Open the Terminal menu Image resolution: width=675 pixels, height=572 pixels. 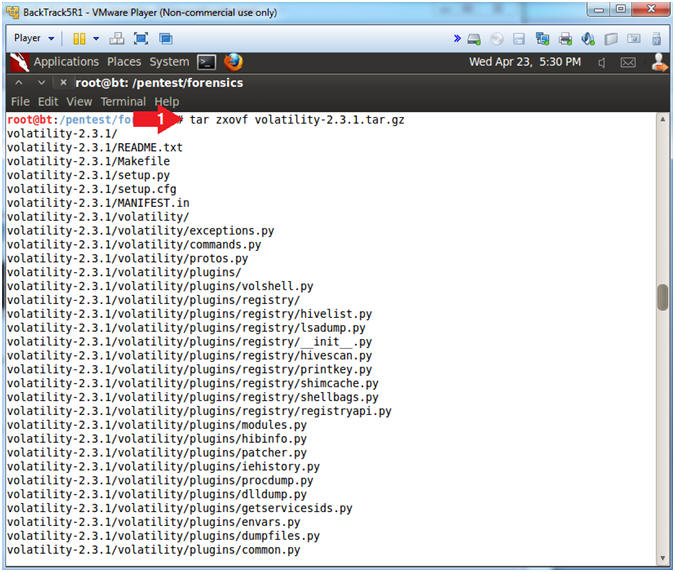click(x=123, y=102)
